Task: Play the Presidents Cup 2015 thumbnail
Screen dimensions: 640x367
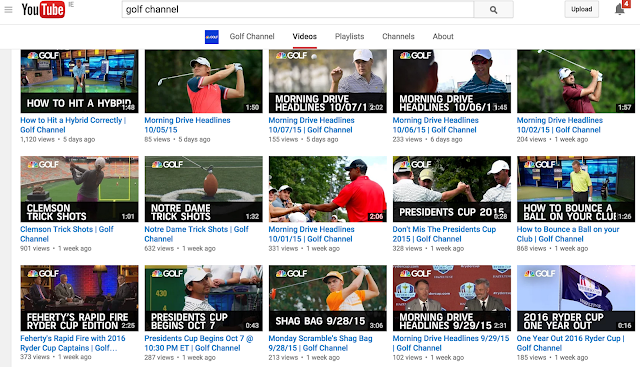Action: pyautogui.click(x=452, y=189)
